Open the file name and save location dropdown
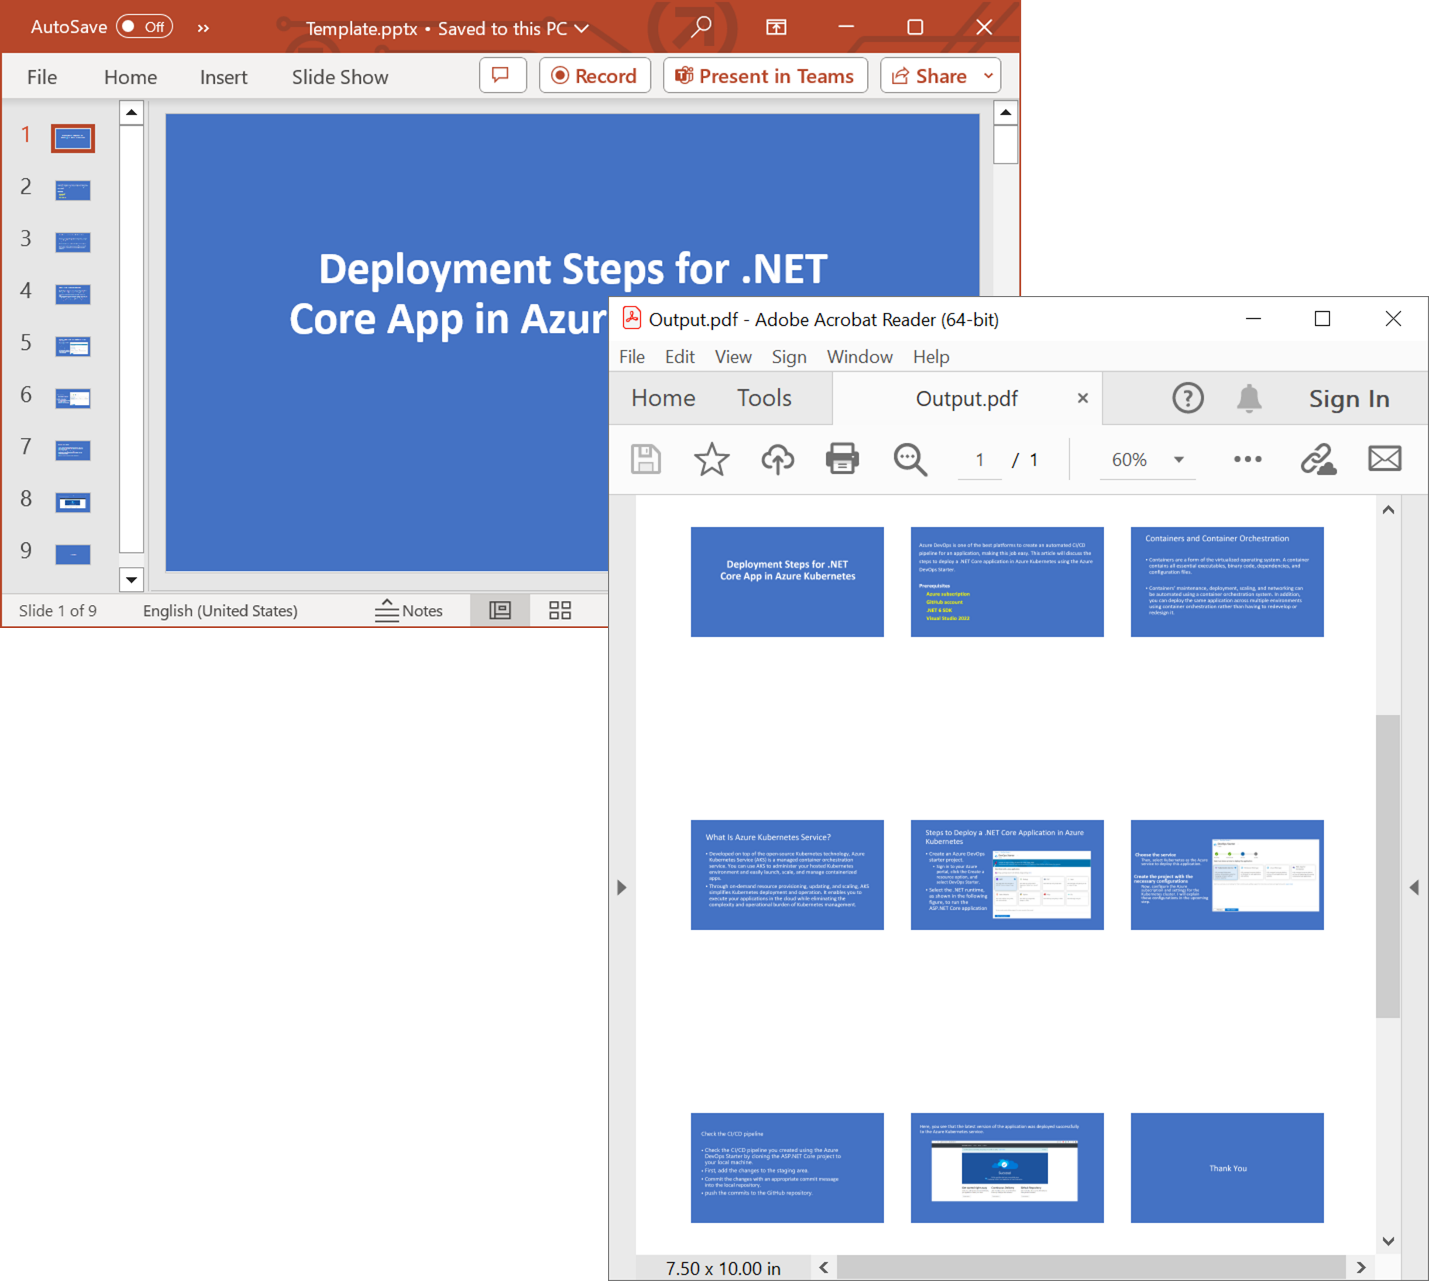 pos(447,29)
